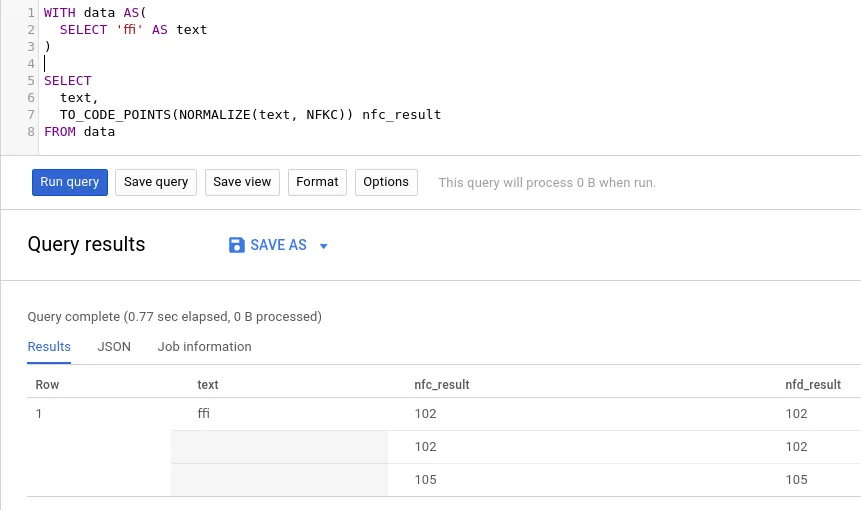View the Job information tab
Image resolution: width=861 pixels, height=510 pixels.
tap(204, 347)
